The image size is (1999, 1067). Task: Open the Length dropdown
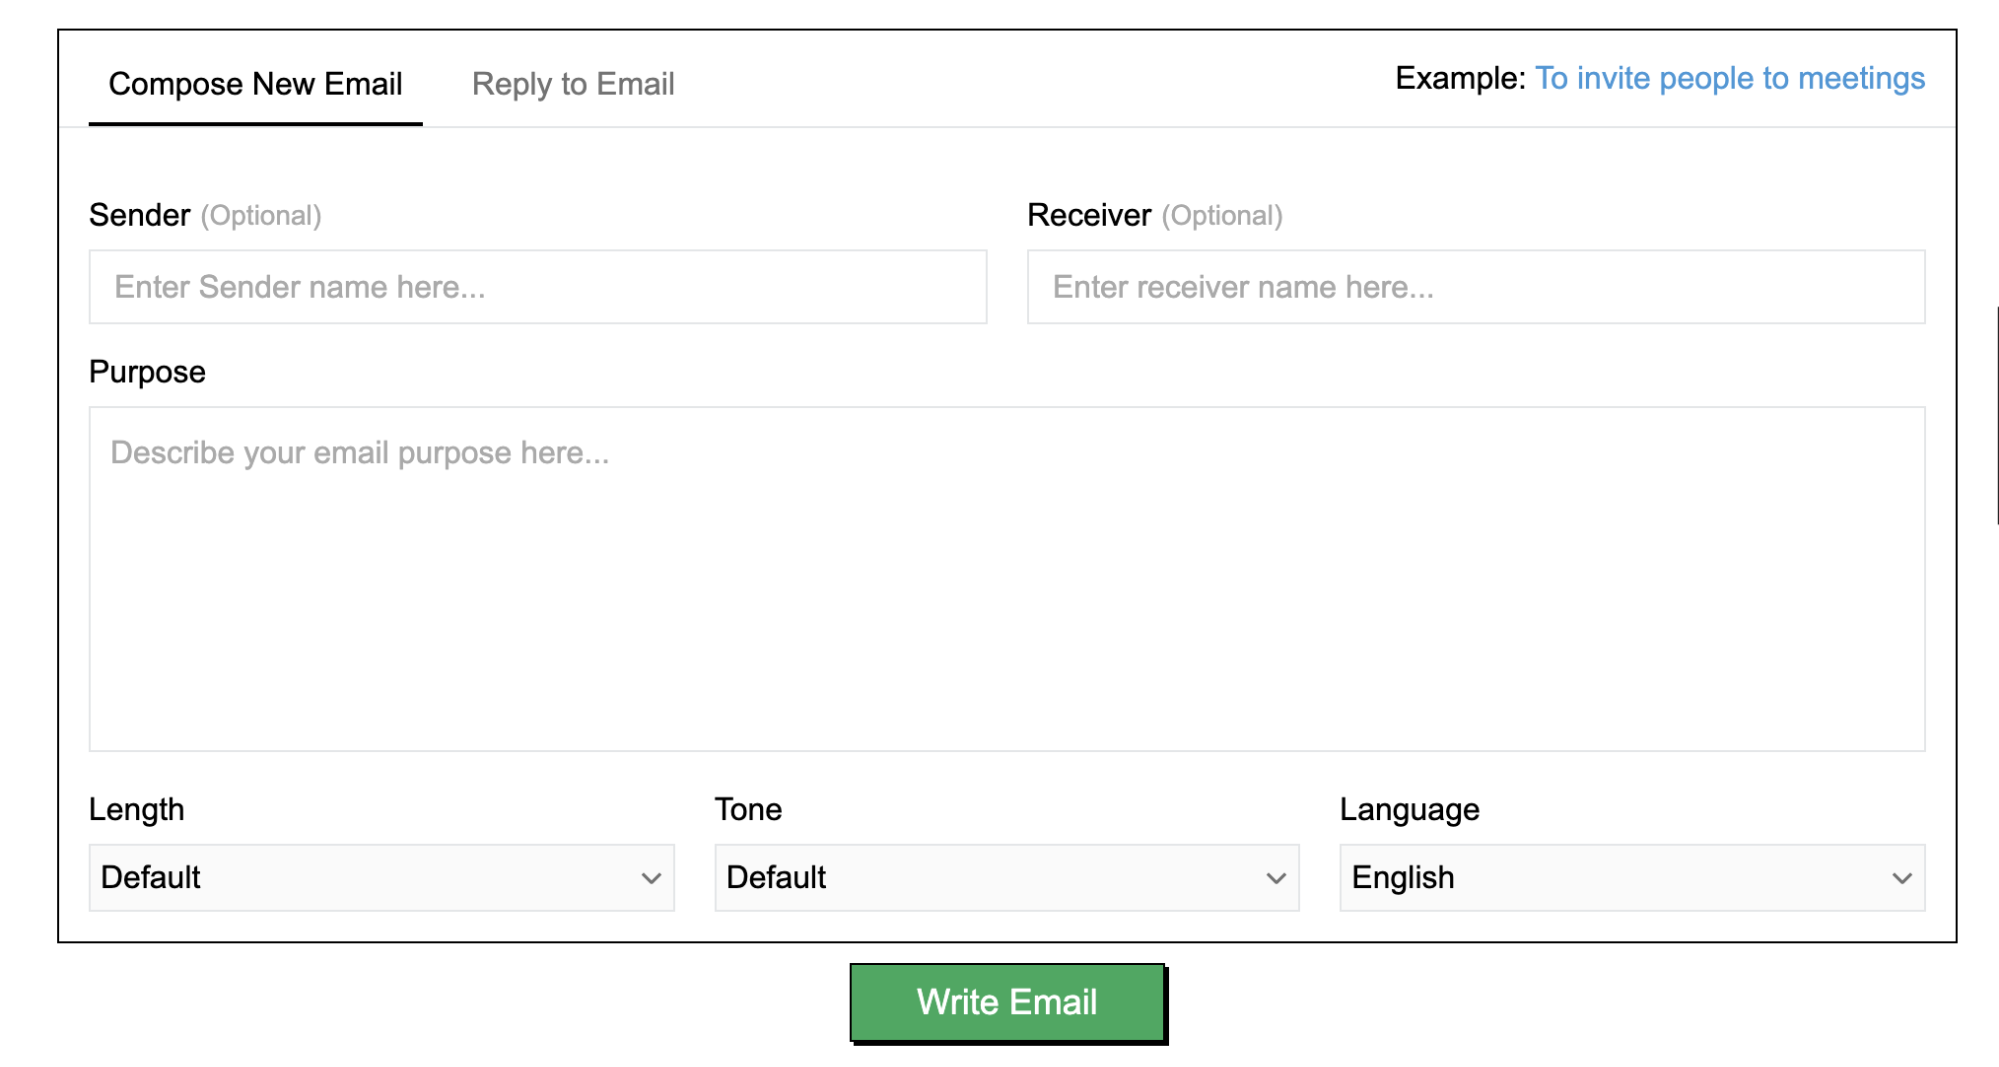click(x=381, y=877)
